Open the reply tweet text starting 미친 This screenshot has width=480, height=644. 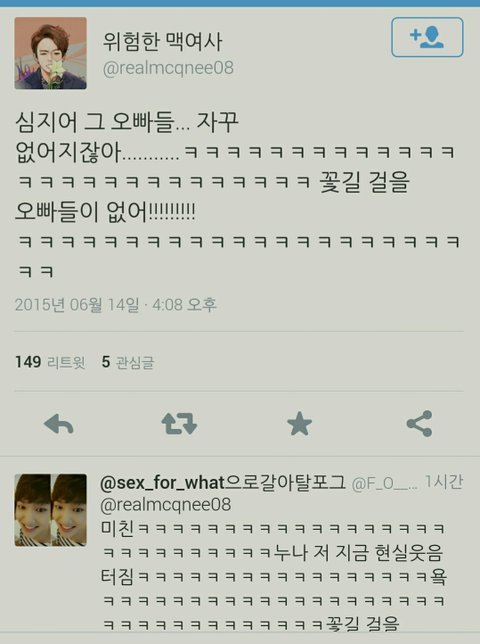tap(273, 576)
